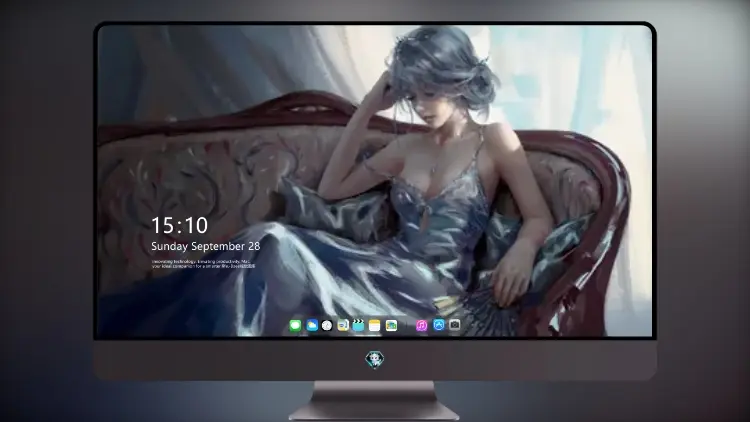The image size is (750, 422).
Task: Launch the pink Music app in dock
Action: tap(421, 326)
